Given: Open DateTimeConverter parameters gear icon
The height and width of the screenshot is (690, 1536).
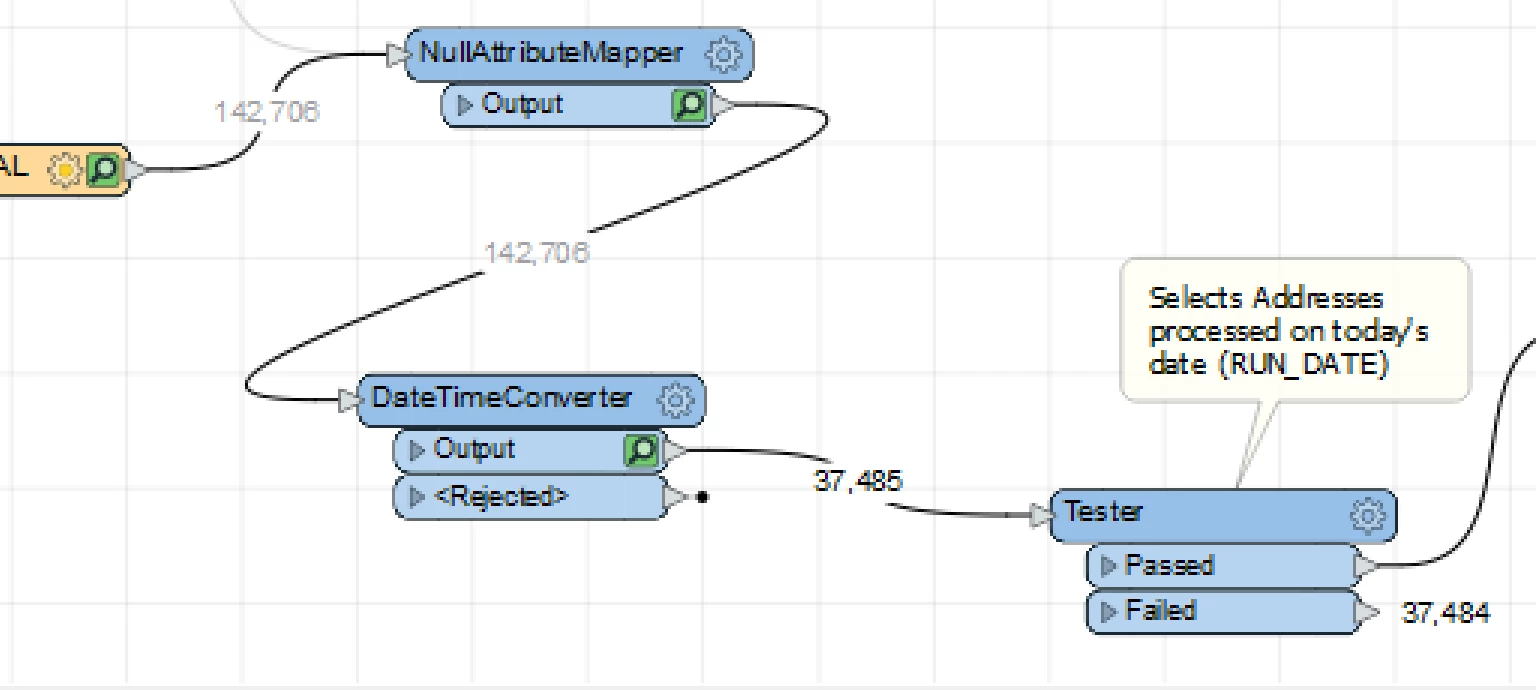Looking at the screenshot, I should tap(677, 400).
